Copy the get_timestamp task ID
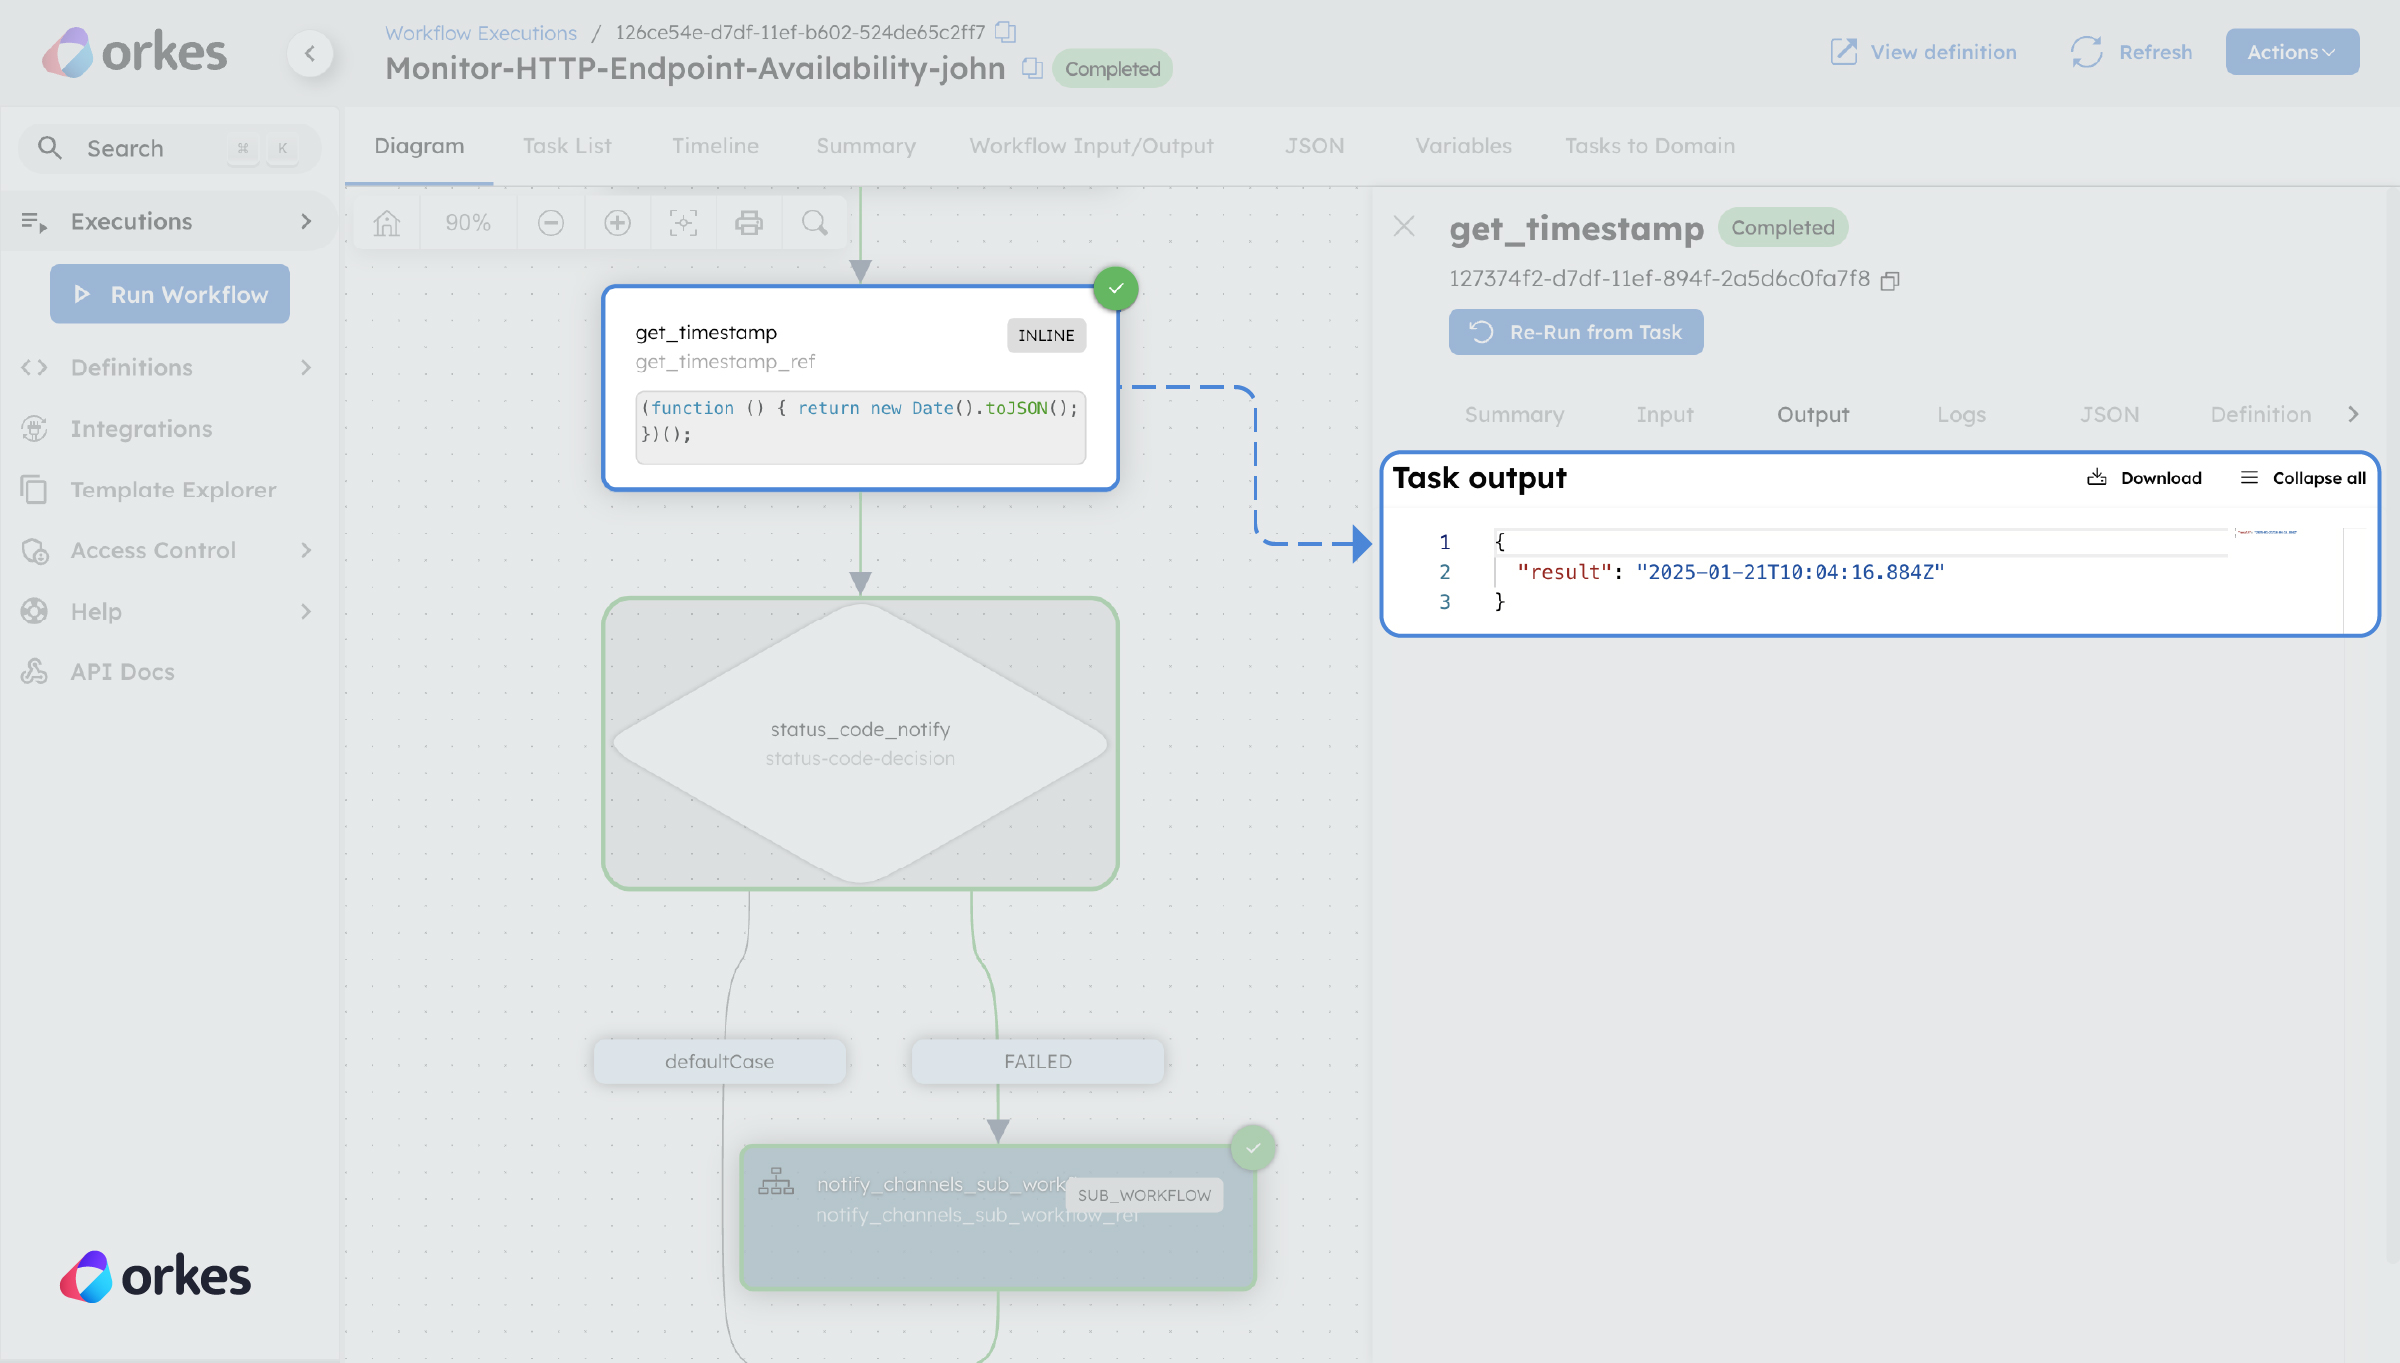The height and width of the screenshot is (1363, 2400). coord(1889,281)
